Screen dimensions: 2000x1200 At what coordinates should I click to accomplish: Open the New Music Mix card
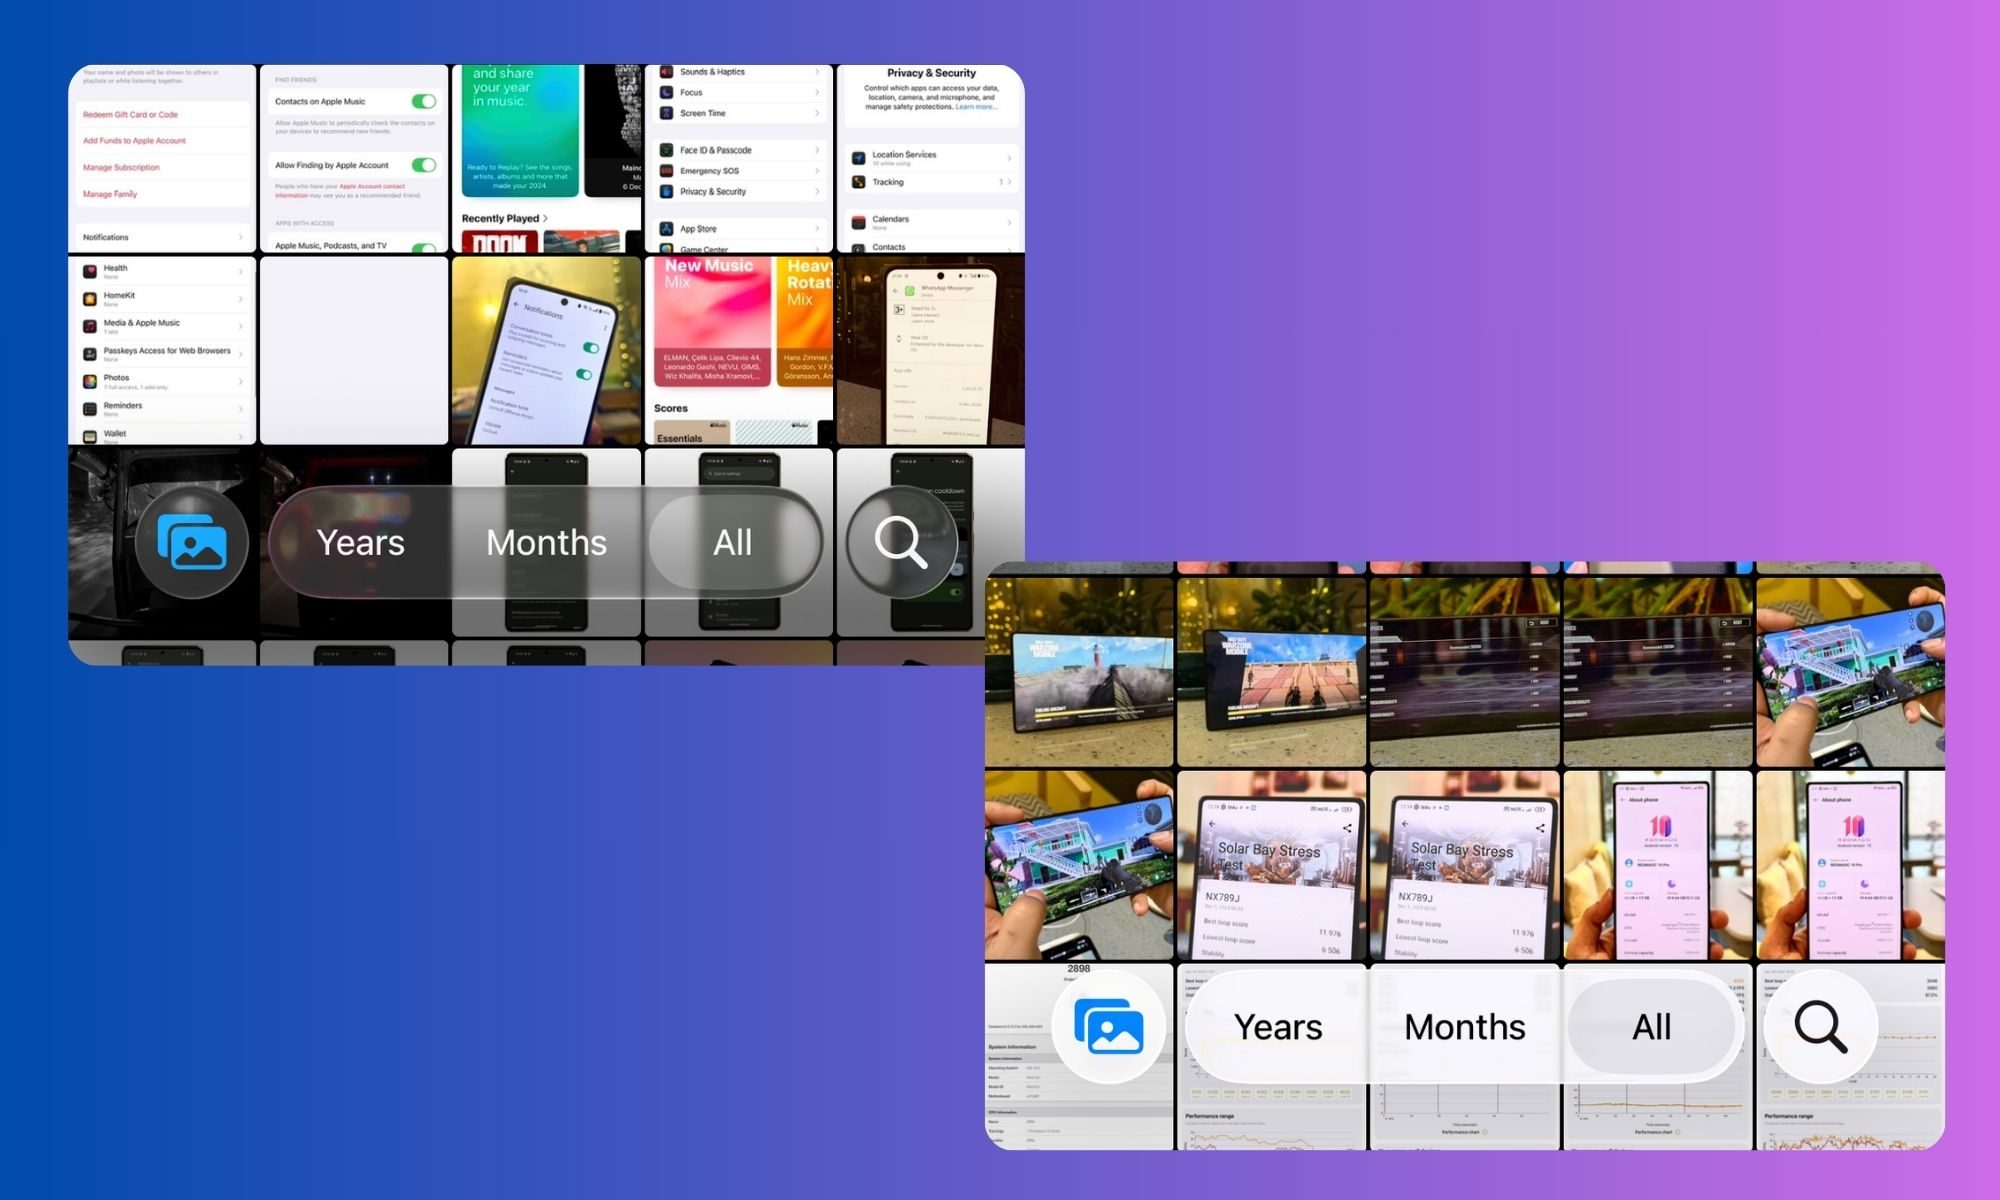pyautogui.click(x=713, y=321)
